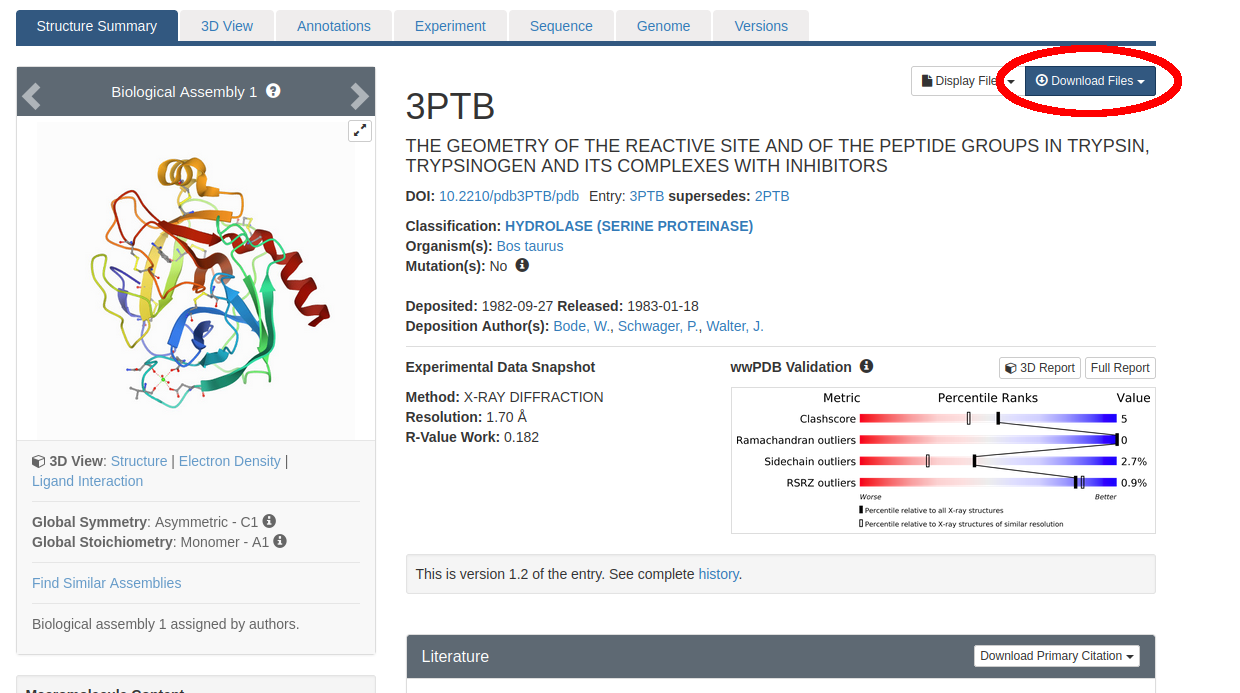The height and width of the screenshot is (693, 1240).
Task: Open Download Primary Citation dropdown
Action: coord(1057,656)
